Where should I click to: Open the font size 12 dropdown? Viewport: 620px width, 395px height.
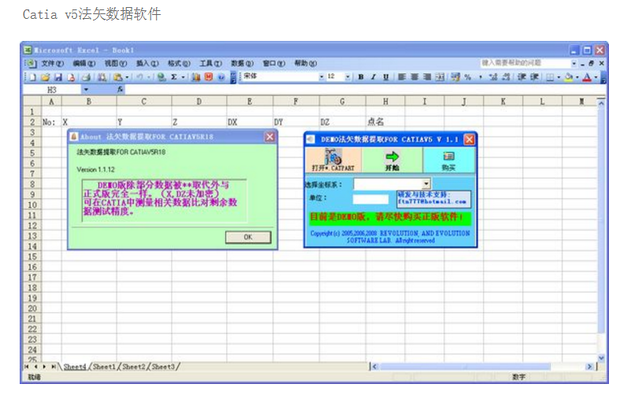[x=348, y=77]
